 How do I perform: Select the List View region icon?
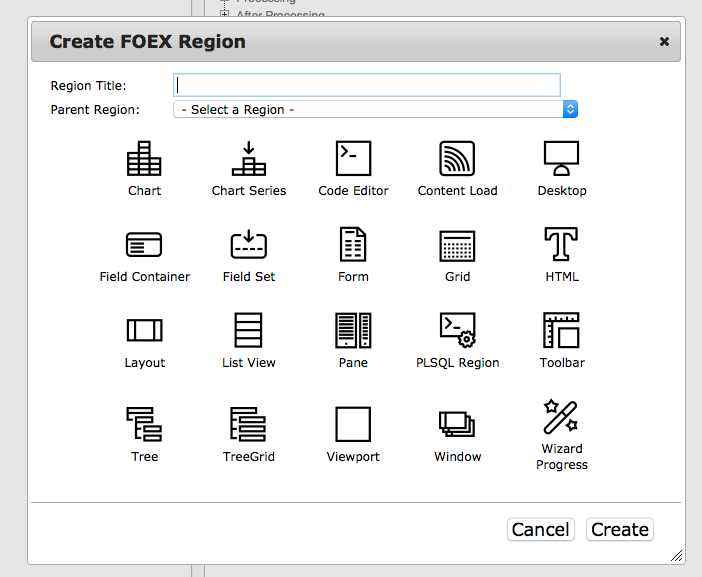click(x=248, y=330)
